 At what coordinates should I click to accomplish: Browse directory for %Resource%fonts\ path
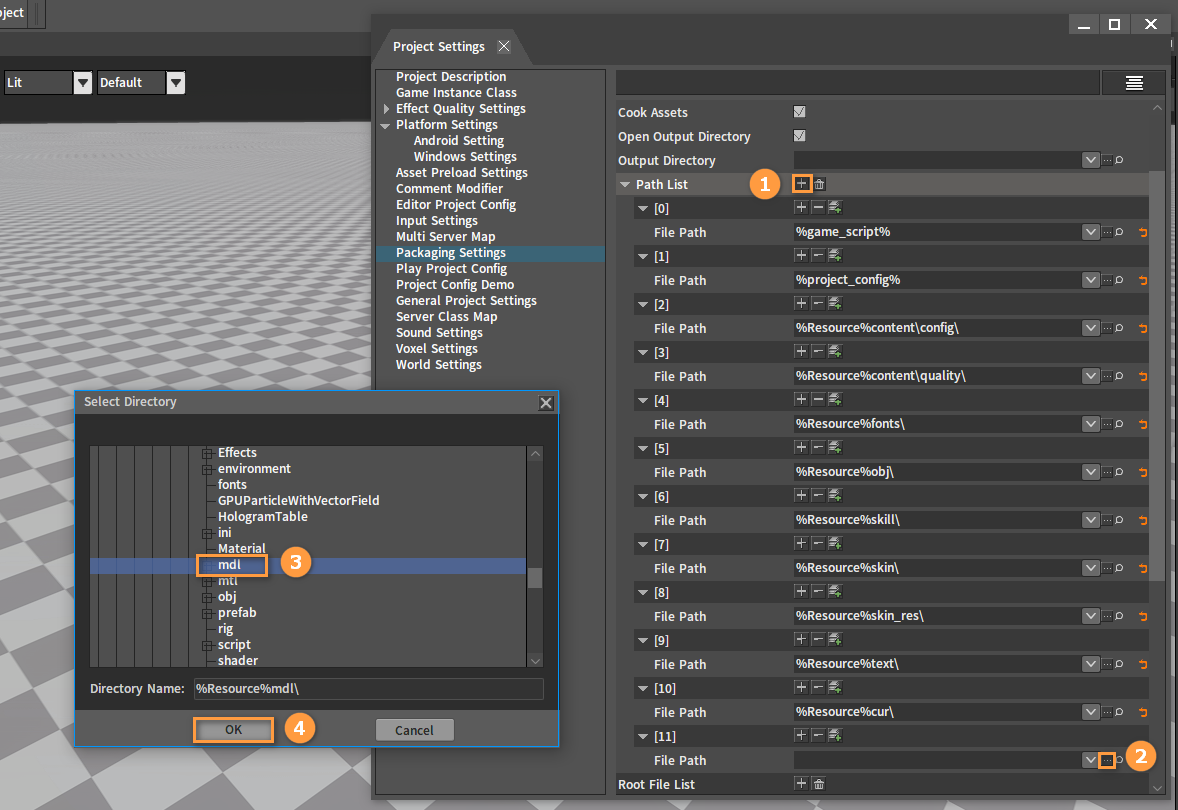(1107, 425)
